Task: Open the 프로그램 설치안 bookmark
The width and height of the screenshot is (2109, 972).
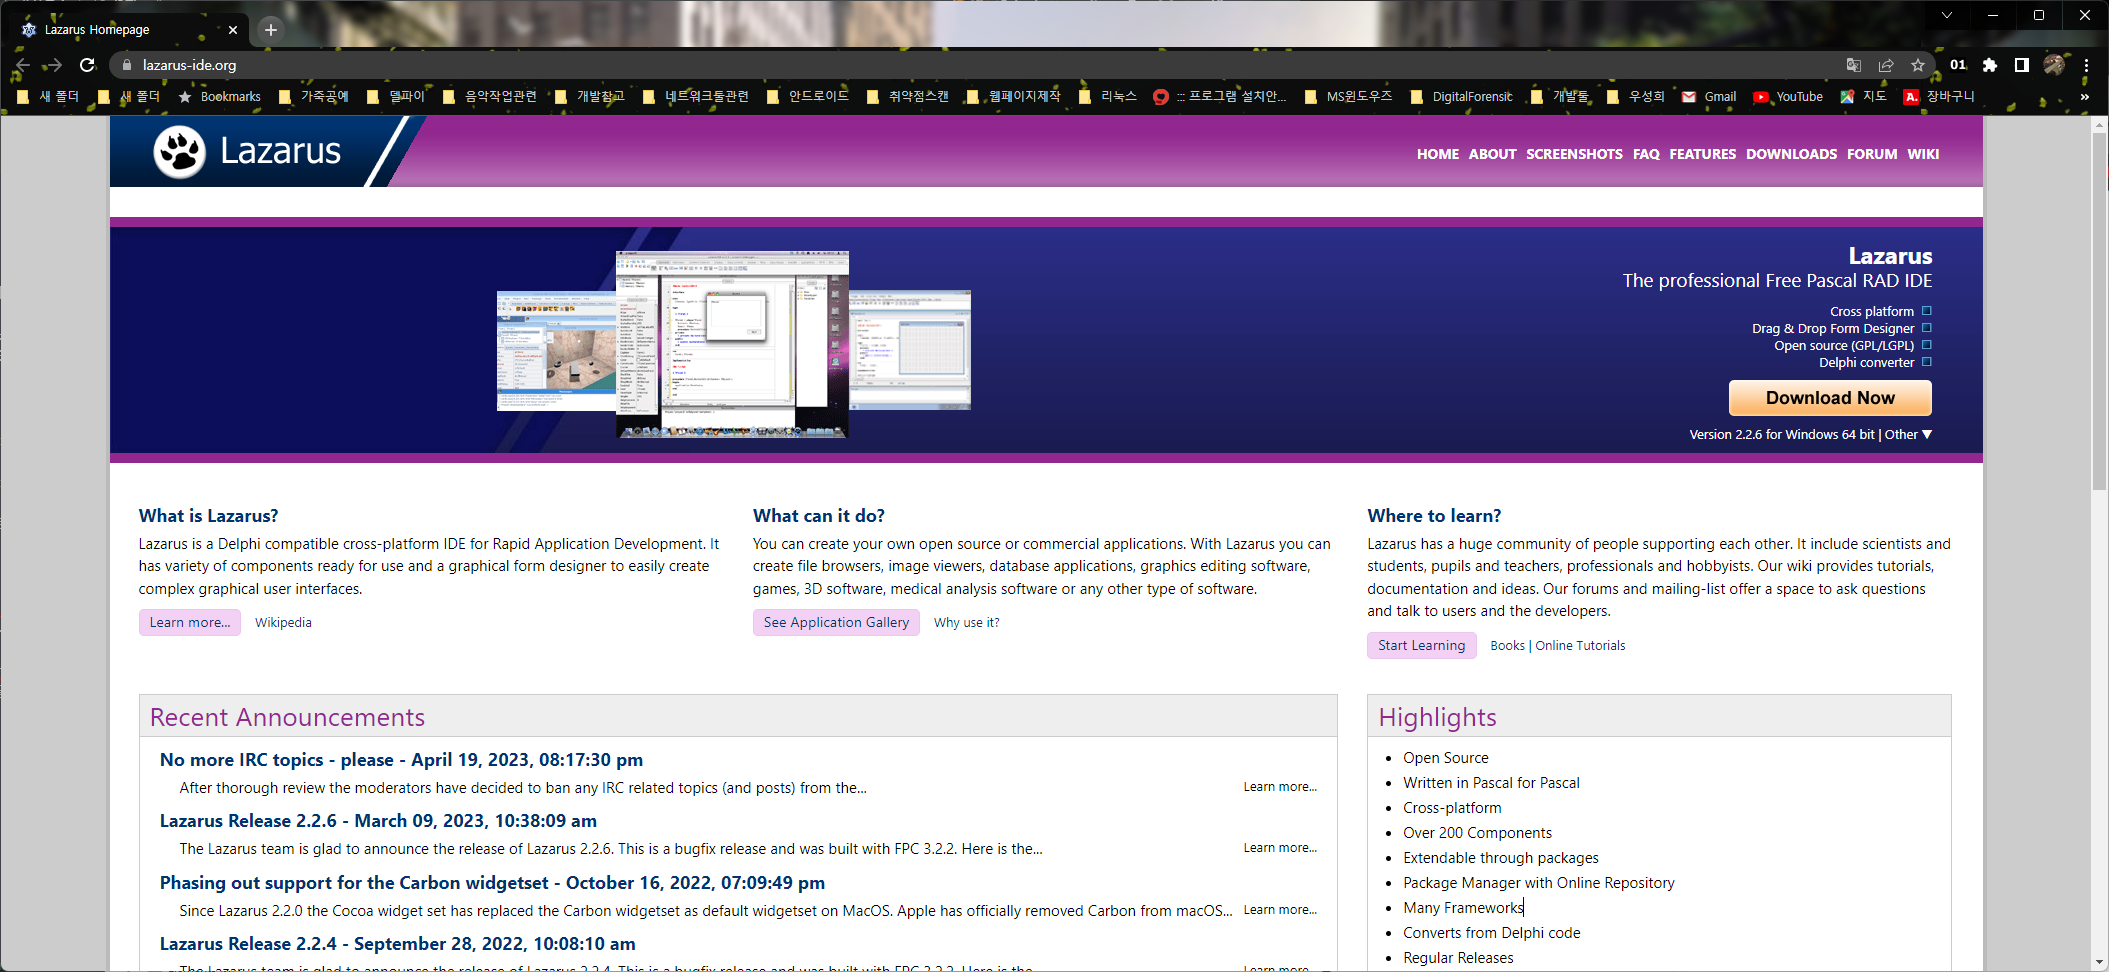Action: click(1220, 97)
